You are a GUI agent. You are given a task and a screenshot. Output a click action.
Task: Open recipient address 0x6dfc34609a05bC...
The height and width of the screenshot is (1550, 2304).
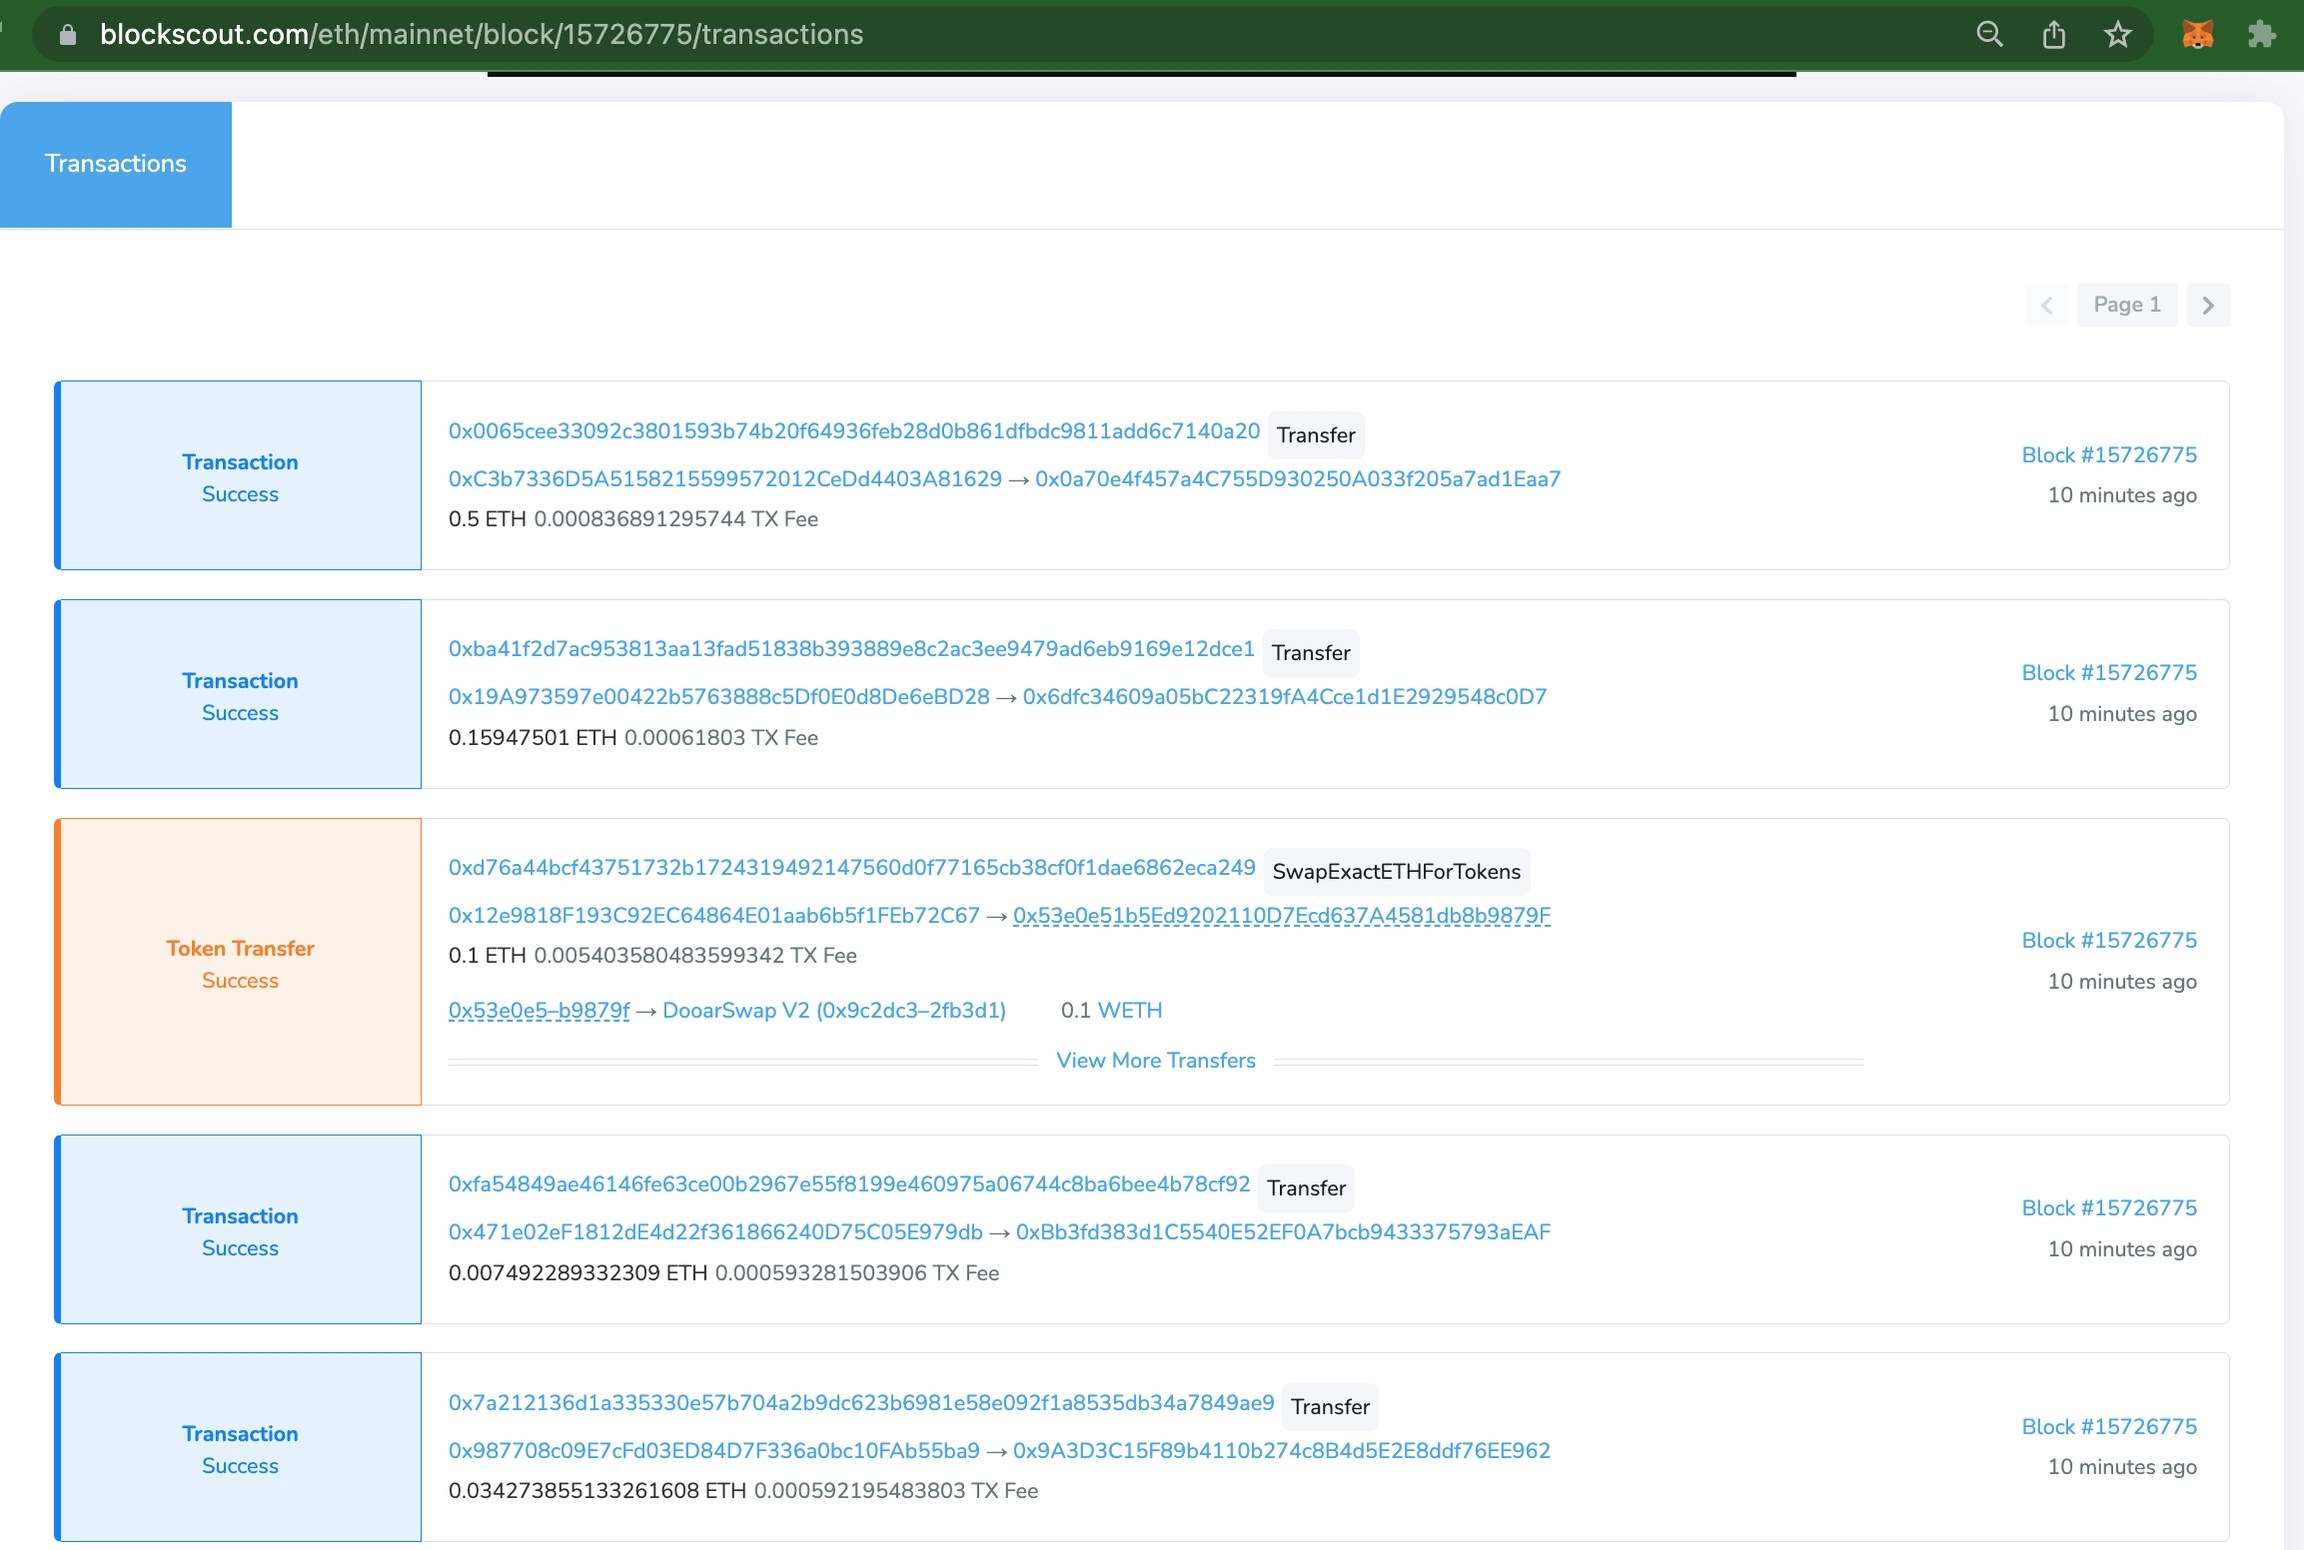coord(1284,697)
